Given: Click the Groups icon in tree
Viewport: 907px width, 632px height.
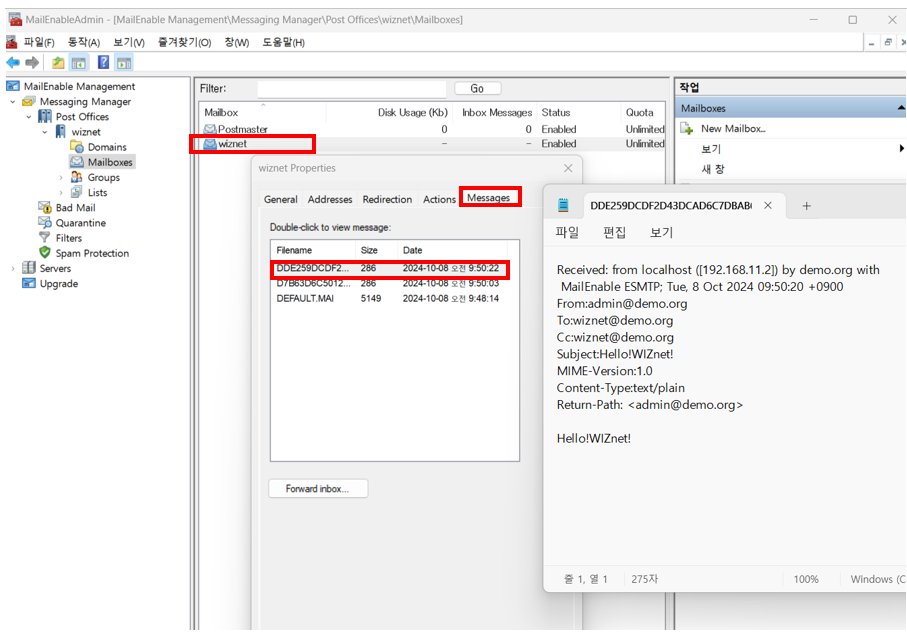Looking at the screenshot, I should (x=76, y=177).
